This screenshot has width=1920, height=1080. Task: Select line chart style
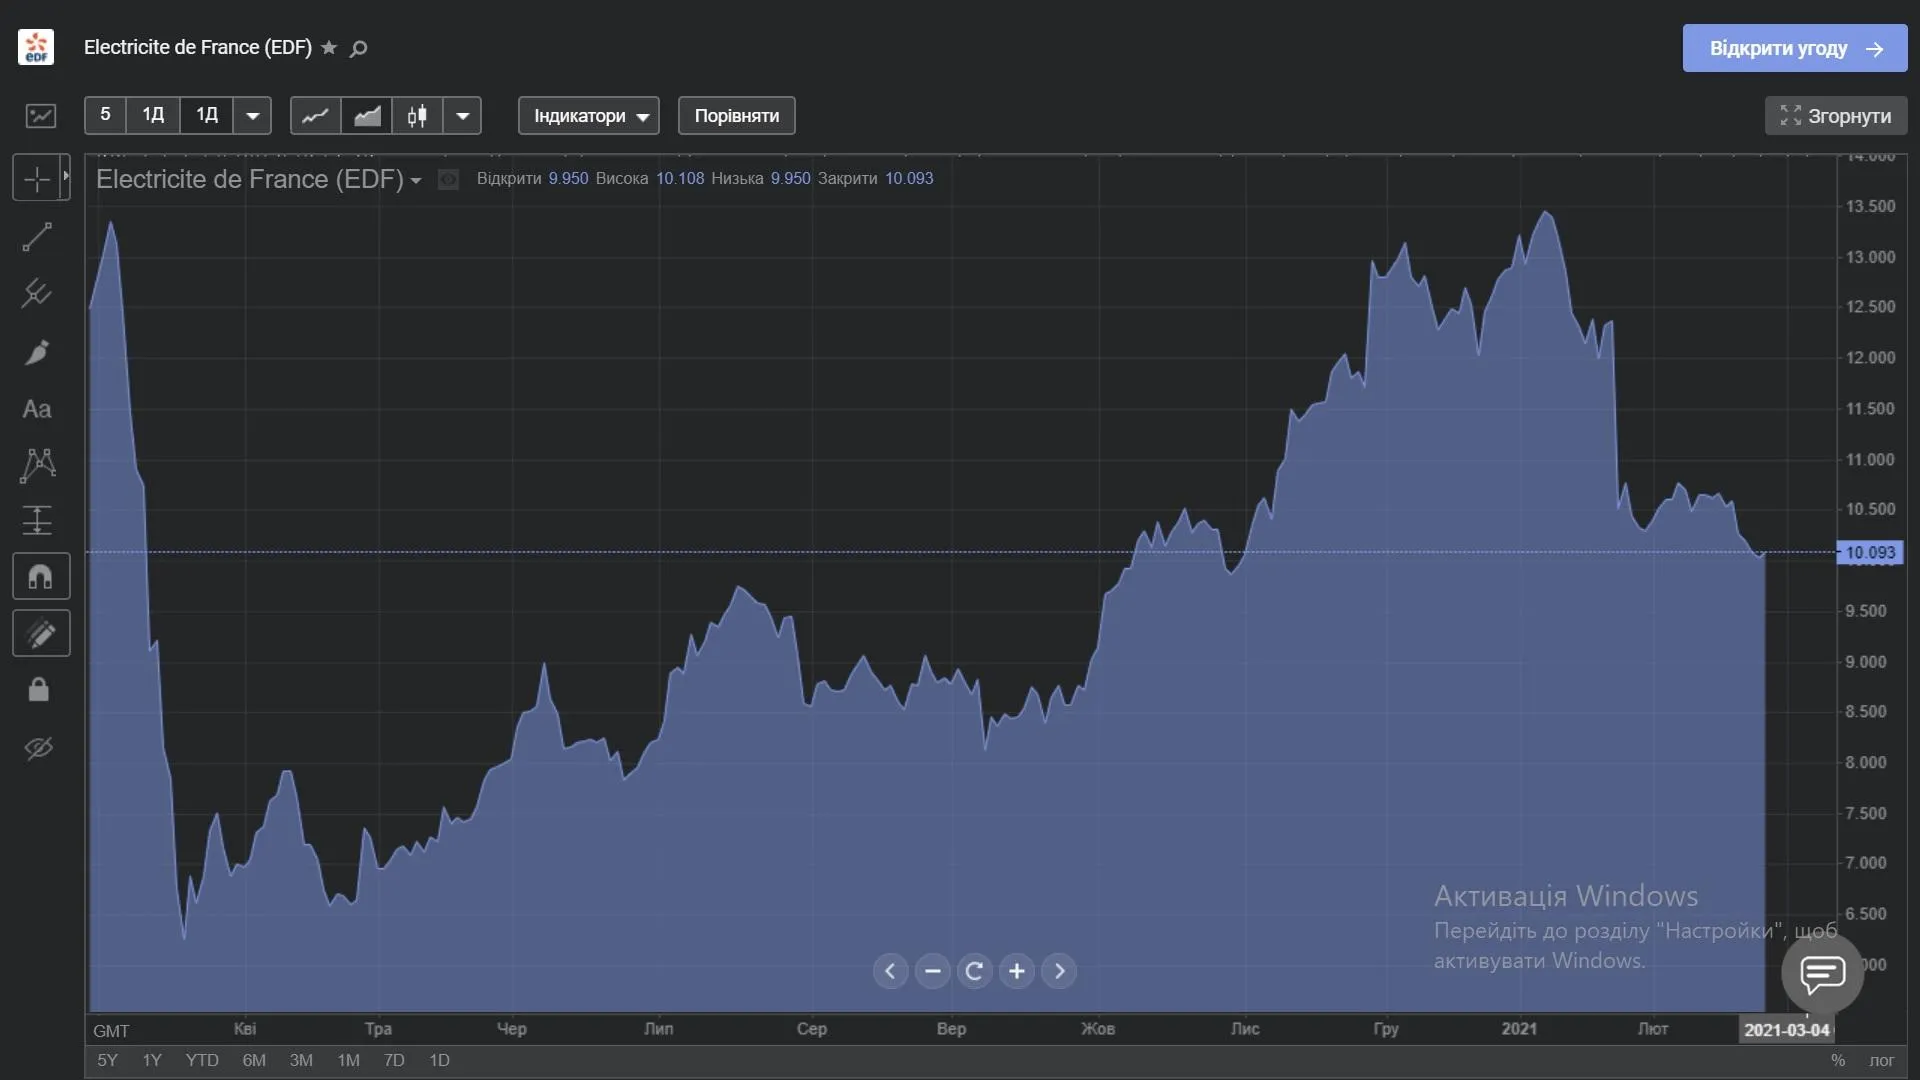click(316, 116)
